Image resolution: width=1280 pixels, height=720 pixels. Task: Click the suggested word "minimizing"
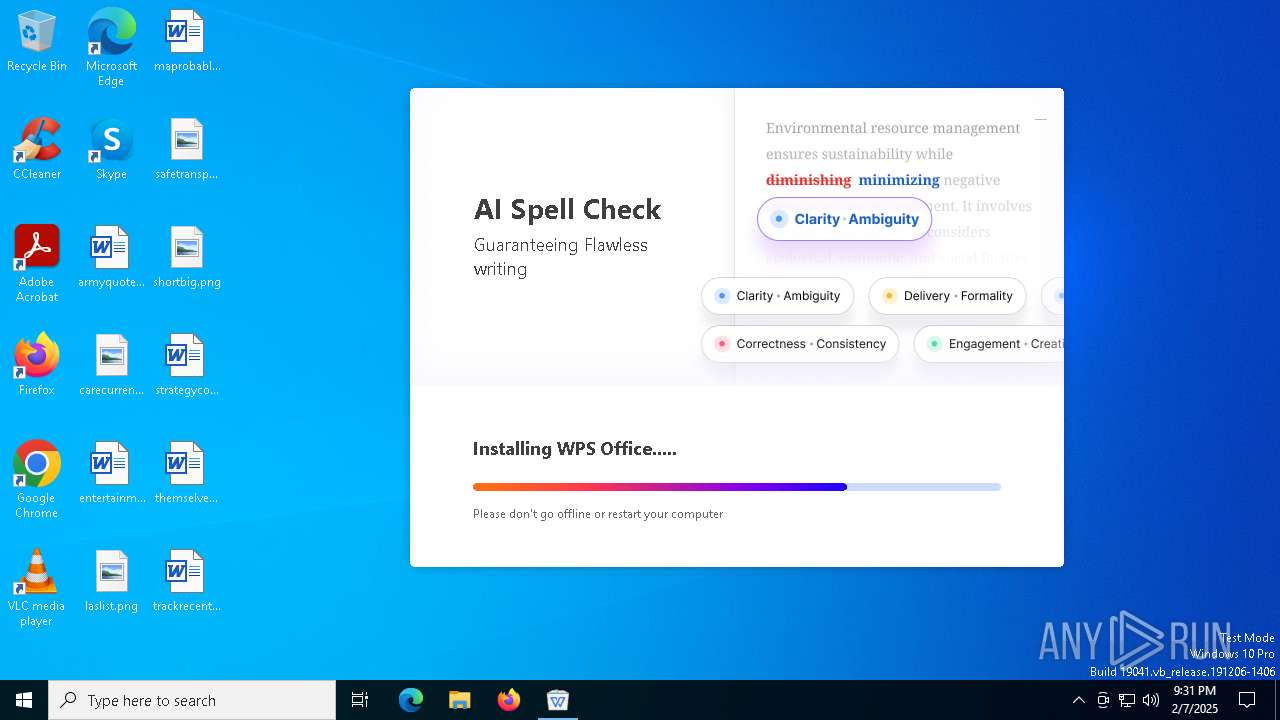(x=899, y=180)
